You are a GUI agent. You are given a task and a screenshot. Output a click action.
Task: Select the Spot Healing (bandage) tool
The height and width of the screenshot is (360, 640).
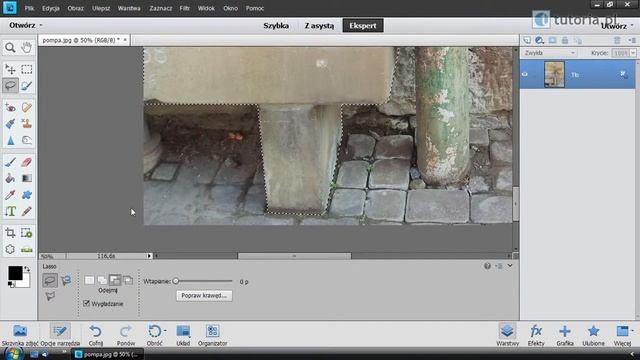27,108
